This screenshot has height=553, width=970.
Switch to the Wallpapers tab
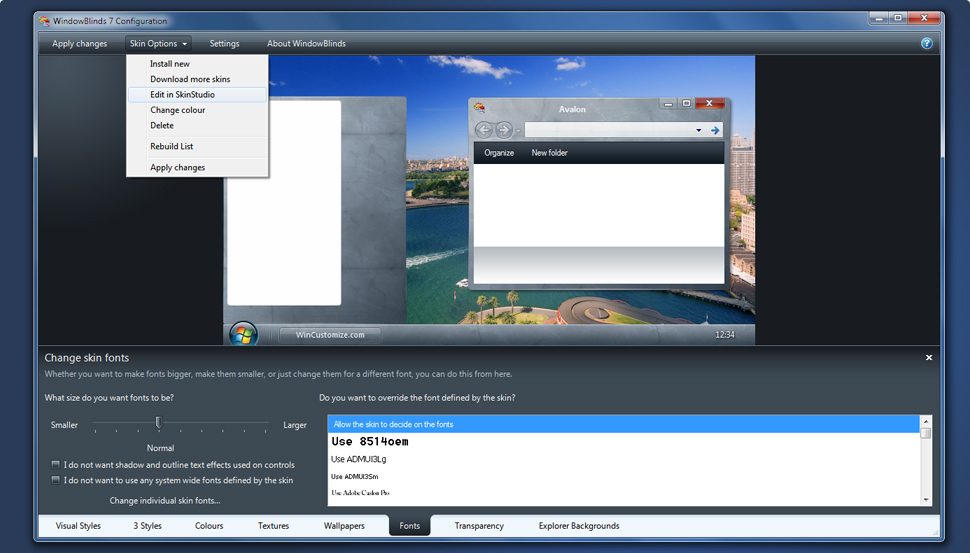click(x=344, y=526)
